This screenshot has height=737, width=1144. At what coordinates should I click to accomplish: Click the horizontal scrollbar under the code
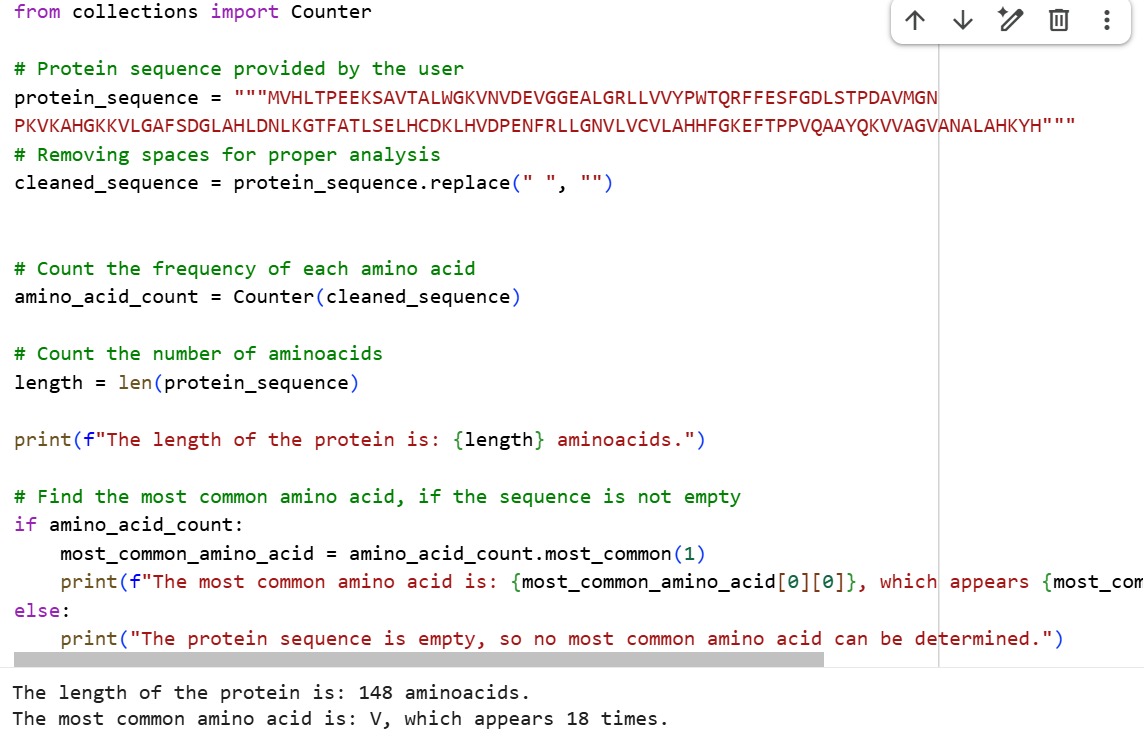tap(418, 660)
